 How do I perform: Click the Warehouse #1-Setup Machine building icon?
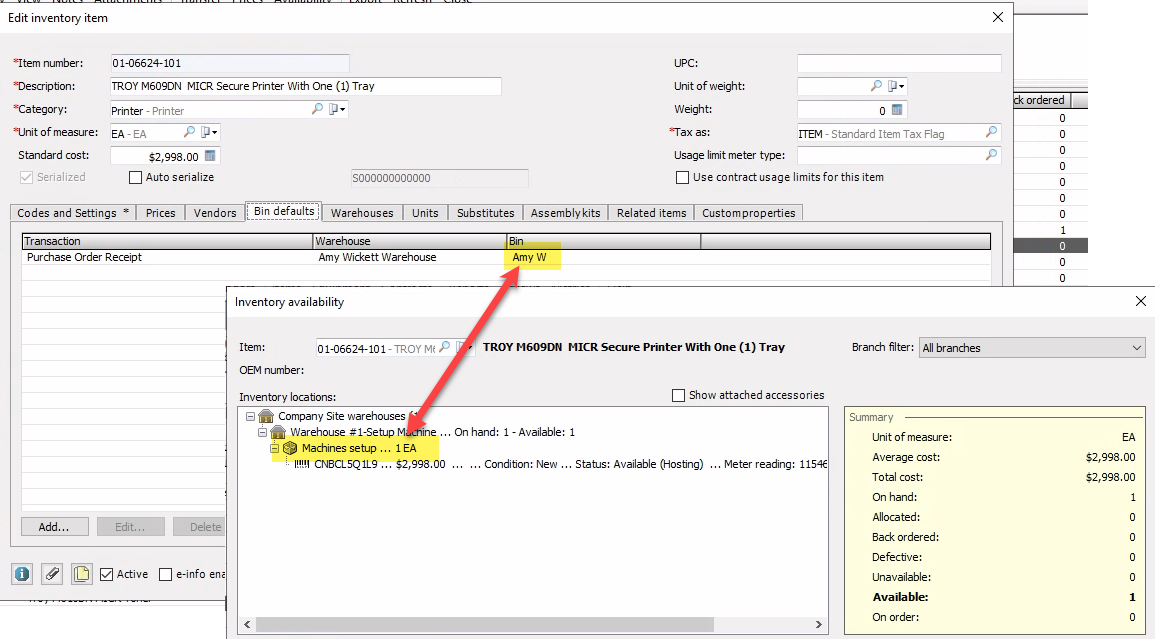tap(278, 432)
